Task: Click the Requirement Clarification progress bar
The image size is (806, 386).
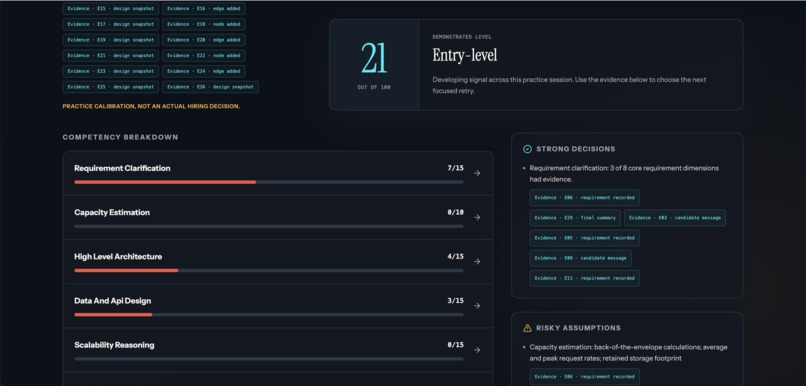Action: [x=269, y=182]
